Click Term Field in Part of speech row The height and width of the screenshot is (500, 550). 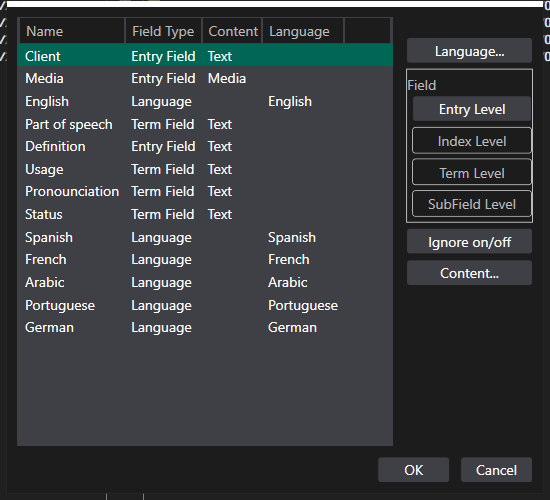[x=162, y=124]
